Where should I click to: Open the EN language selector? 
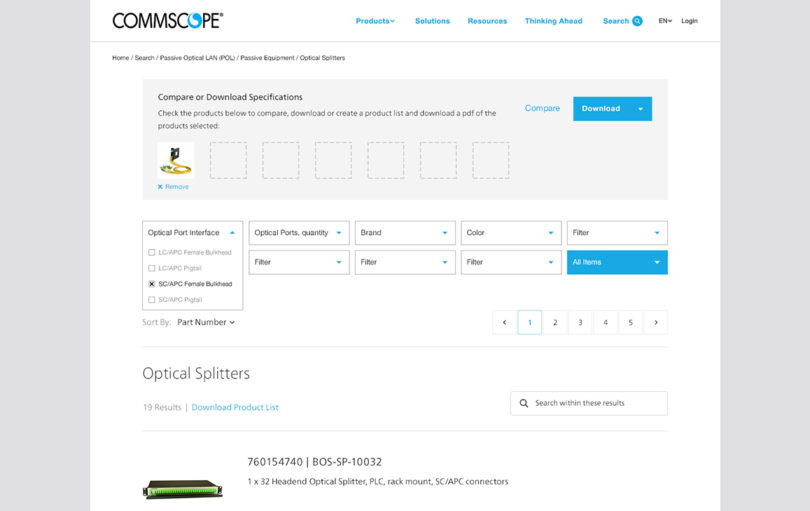click(665, 21)
